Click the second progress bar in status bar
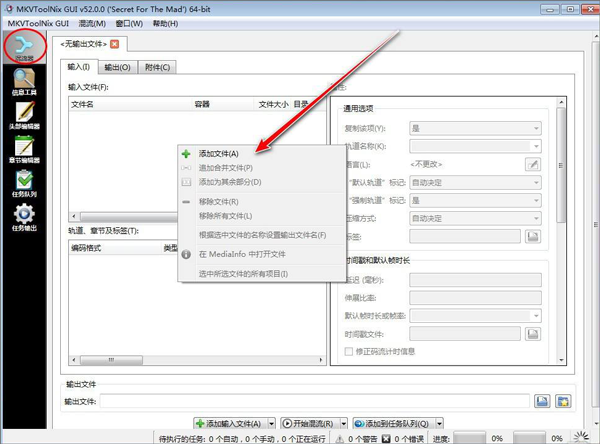600x444 pixels. pos(529,439)
